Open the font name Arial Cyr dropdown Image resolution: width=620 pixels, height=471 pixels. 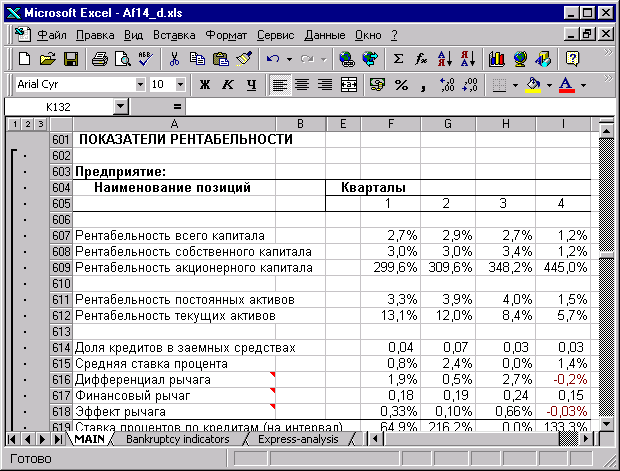coord(140,84)
